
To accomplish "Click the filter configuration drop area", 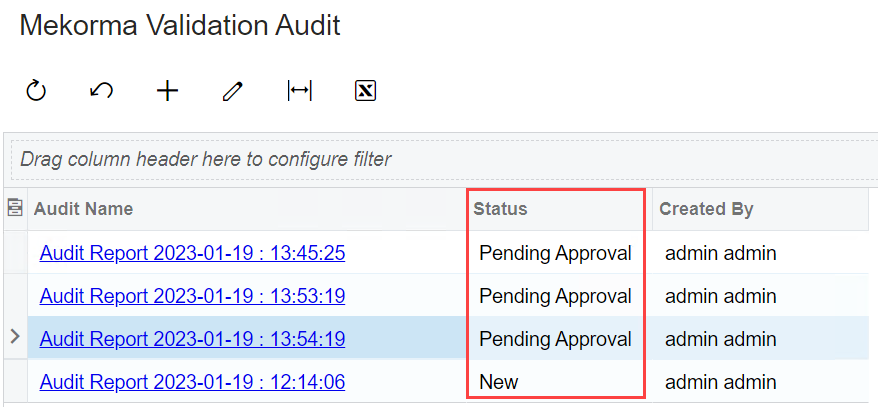I will 440,159.
